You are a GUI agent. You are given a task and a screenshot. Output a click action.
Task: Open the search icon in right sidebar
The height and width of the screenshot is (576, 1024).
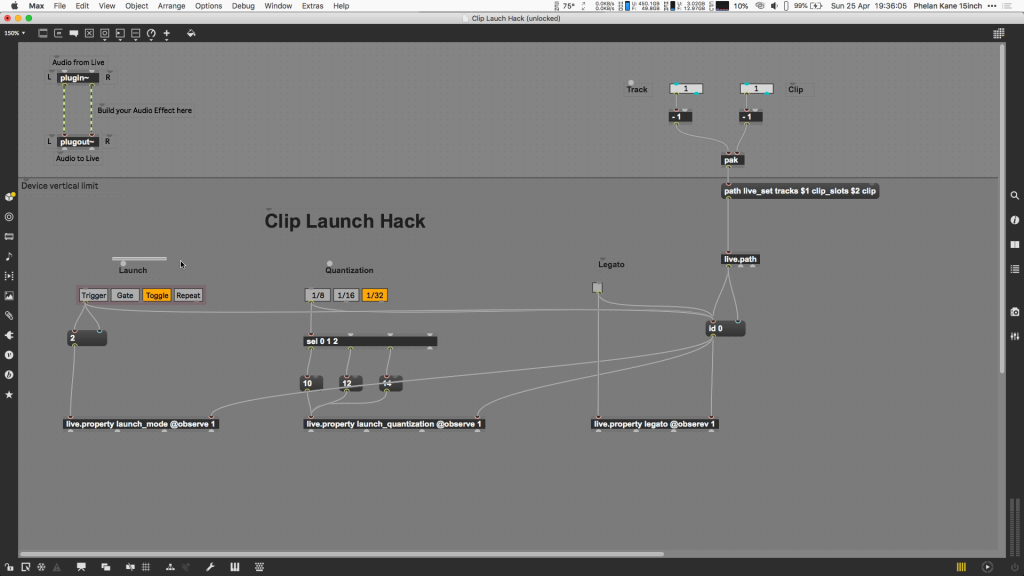coord(1015,196)
